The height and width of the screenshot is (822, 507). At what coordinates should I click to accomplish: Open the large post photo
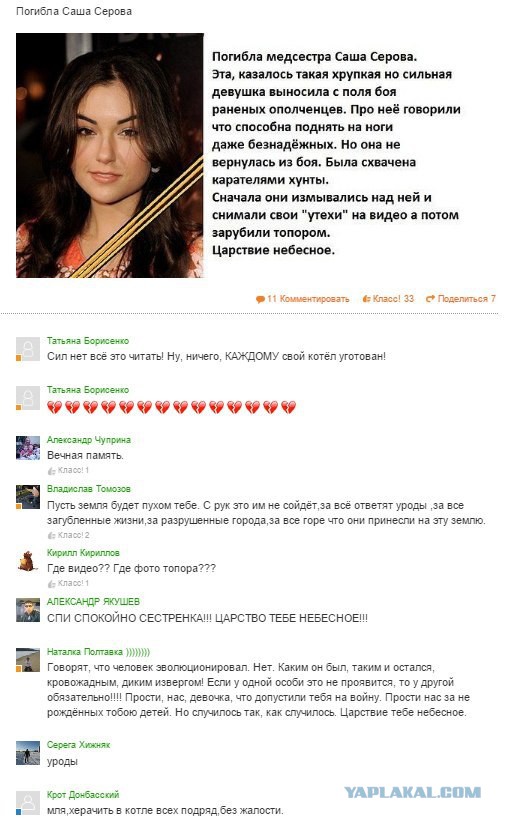coord(110,155)
